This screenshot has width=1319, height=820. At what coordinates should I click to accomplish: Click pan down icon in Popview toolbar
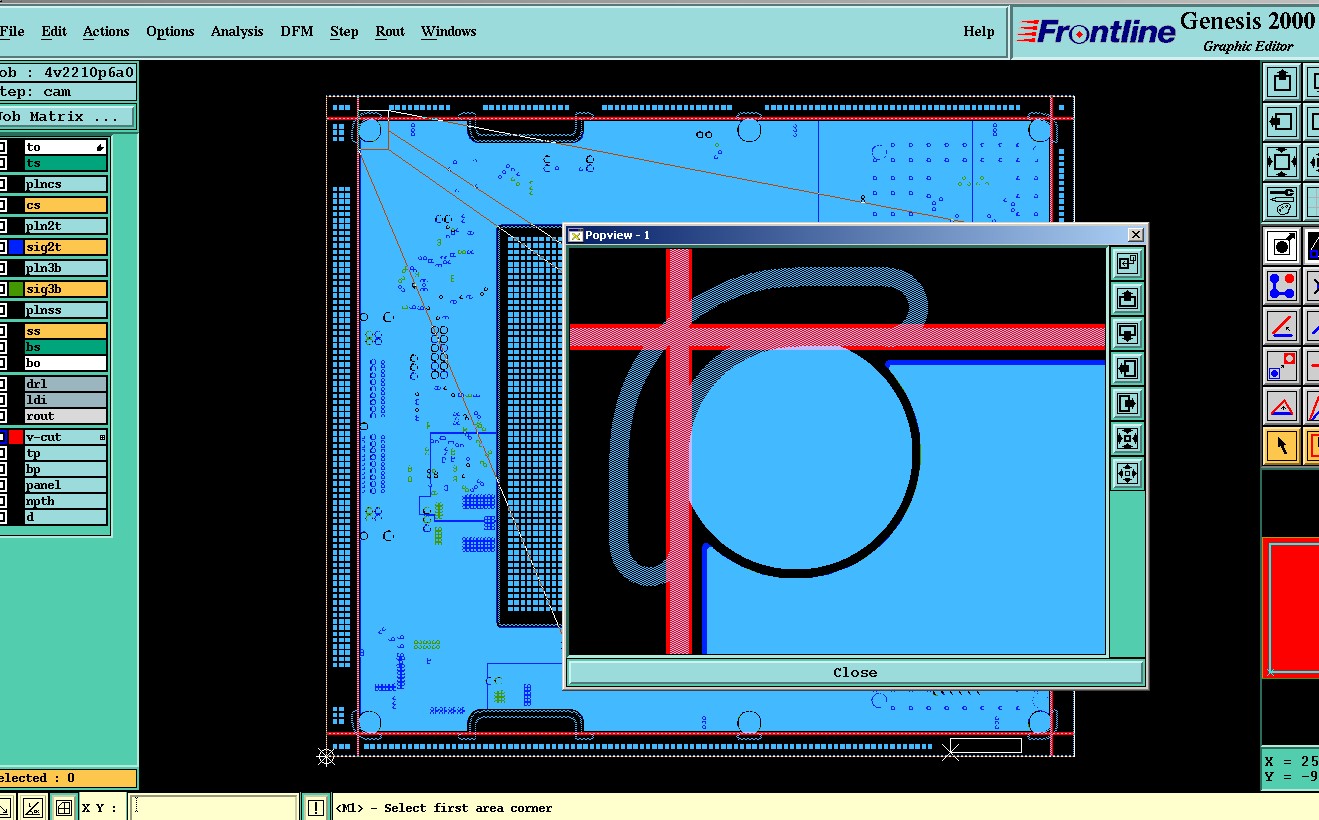point(1127,333)
